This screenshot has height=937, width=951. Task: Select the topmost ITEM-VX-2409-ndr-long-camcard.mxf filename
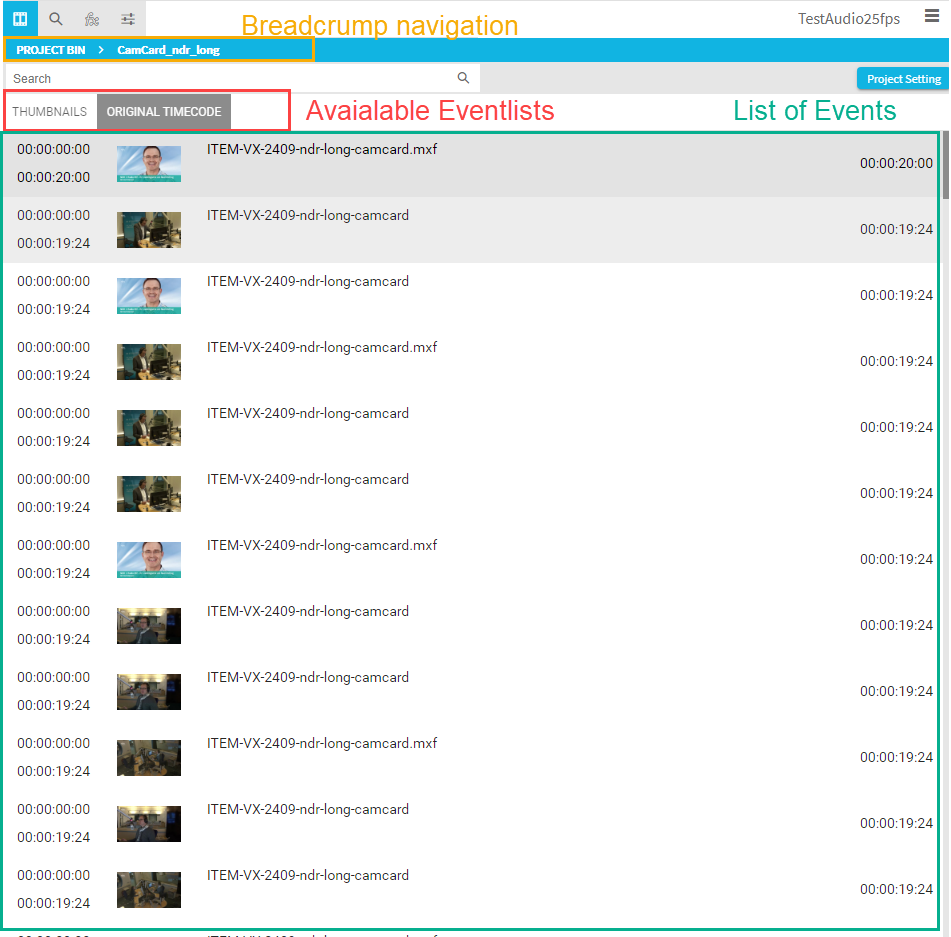pyautogui.click(x=321, y=150)
